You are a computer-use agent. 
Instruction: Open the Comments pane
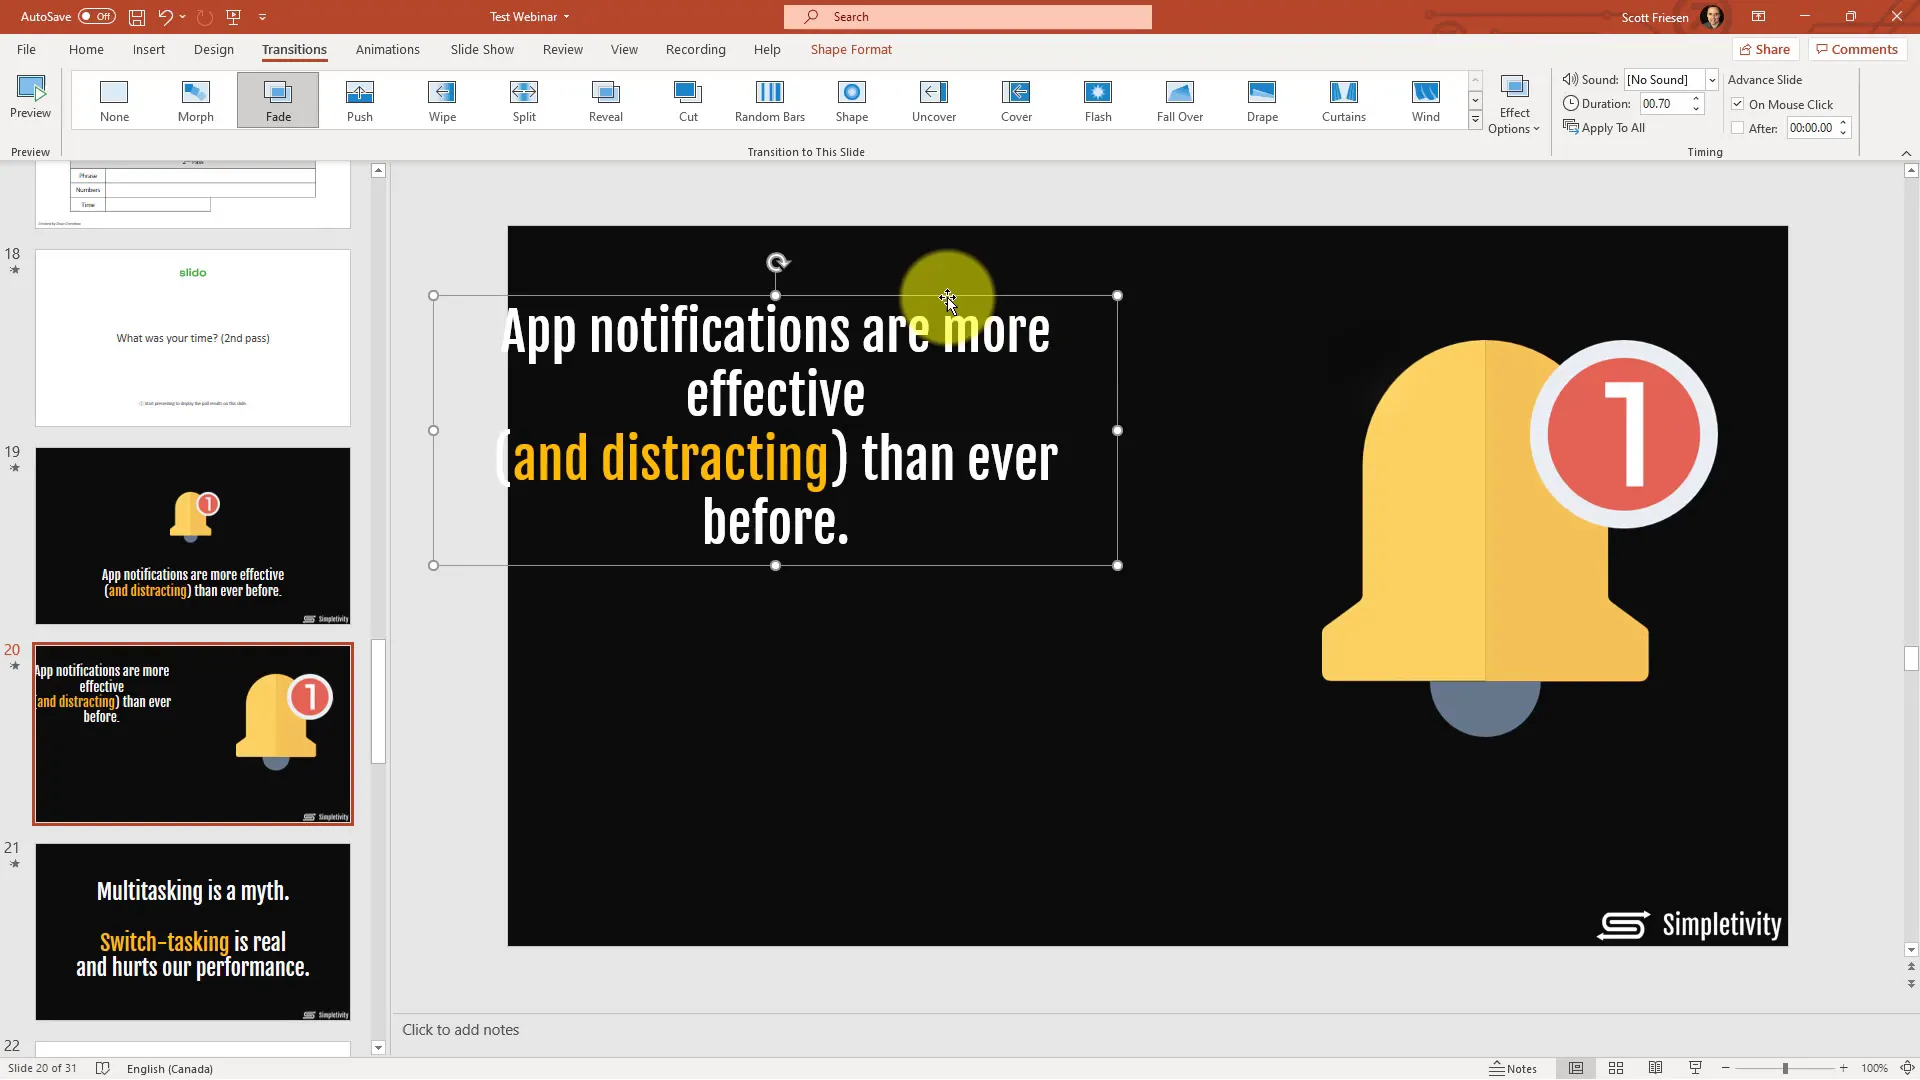click(x=1857, y=49)
